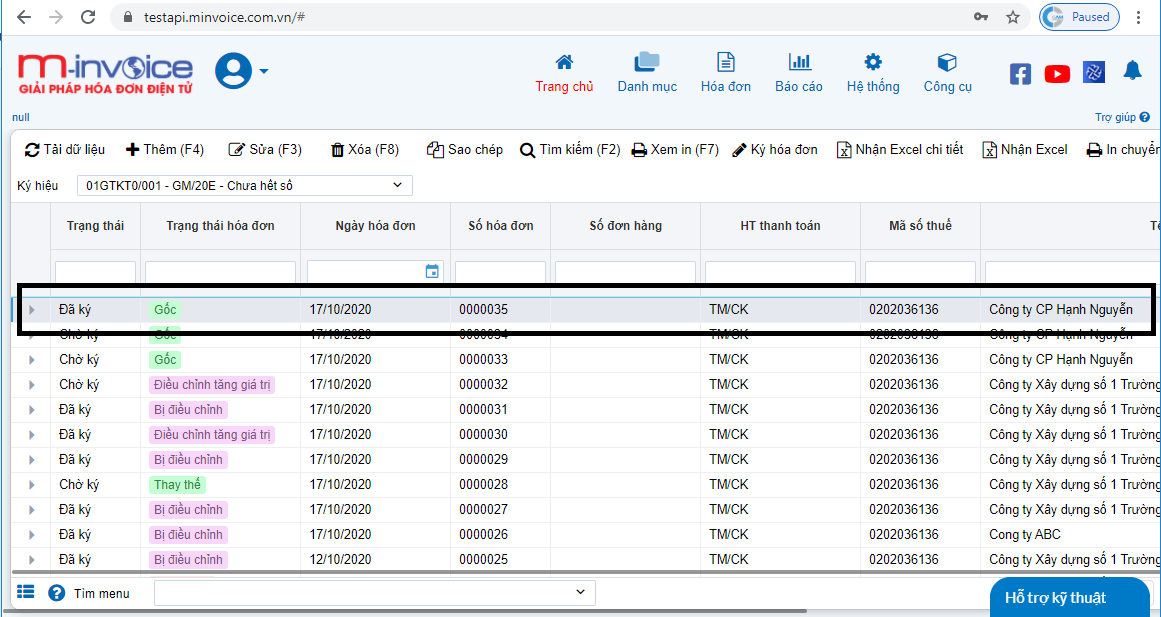Click the key password icon in address bar

click(x=981, y=17)
